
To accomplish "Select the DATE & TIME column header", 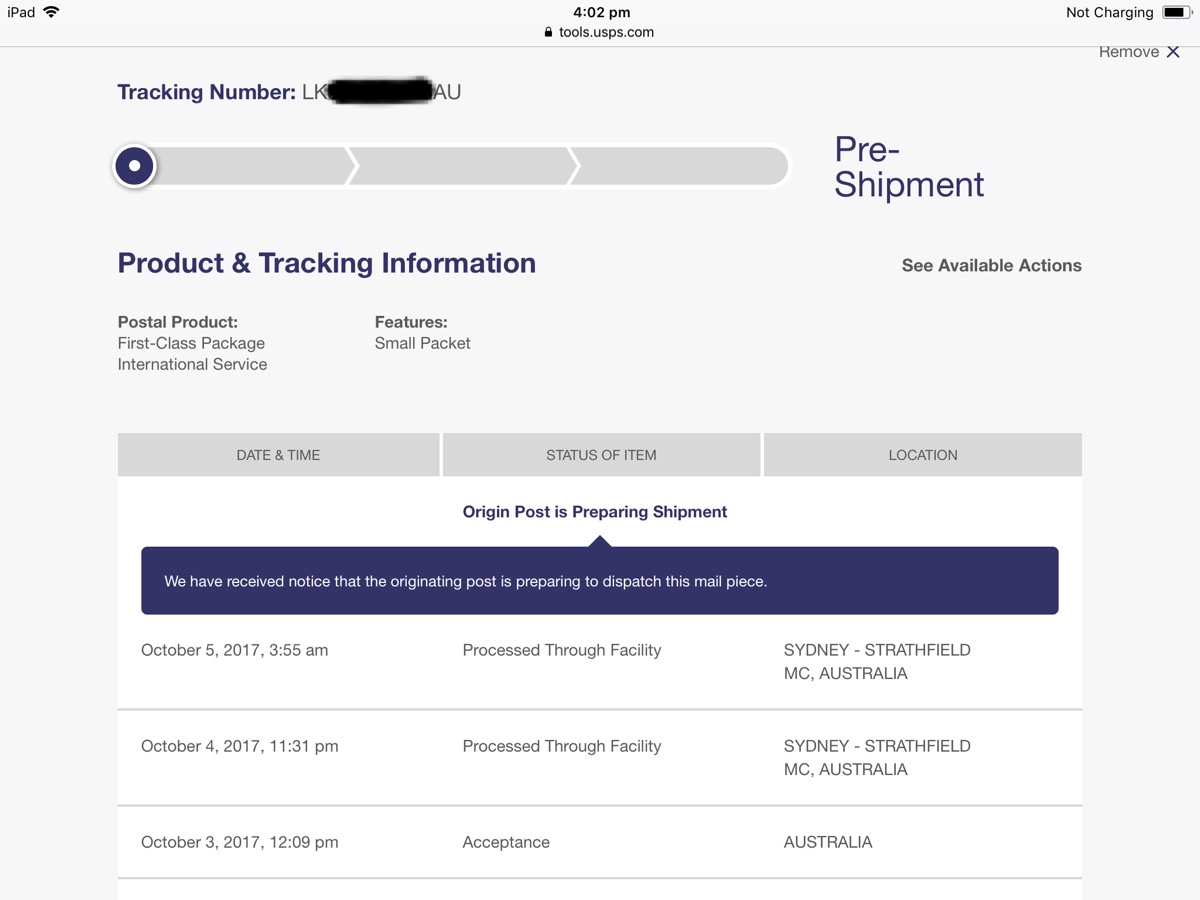I will pyautogui.click(x=278, y=455).
